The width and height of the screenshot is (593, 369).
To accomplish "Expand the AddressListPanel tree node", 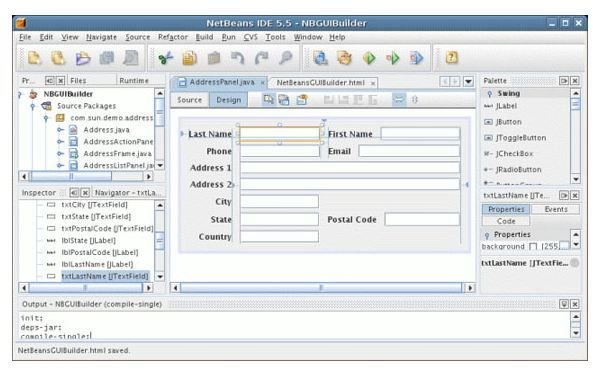I will coord(60,165).
